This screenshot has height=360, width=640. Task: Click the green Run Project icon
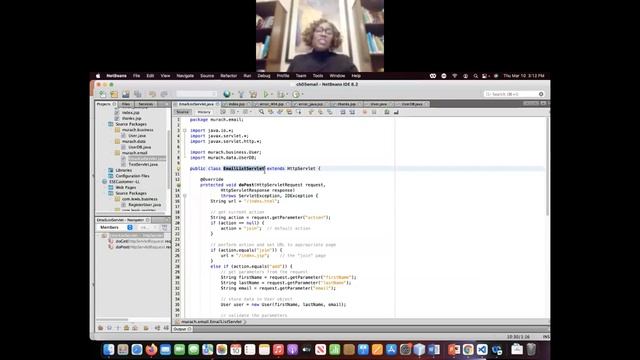266,94
